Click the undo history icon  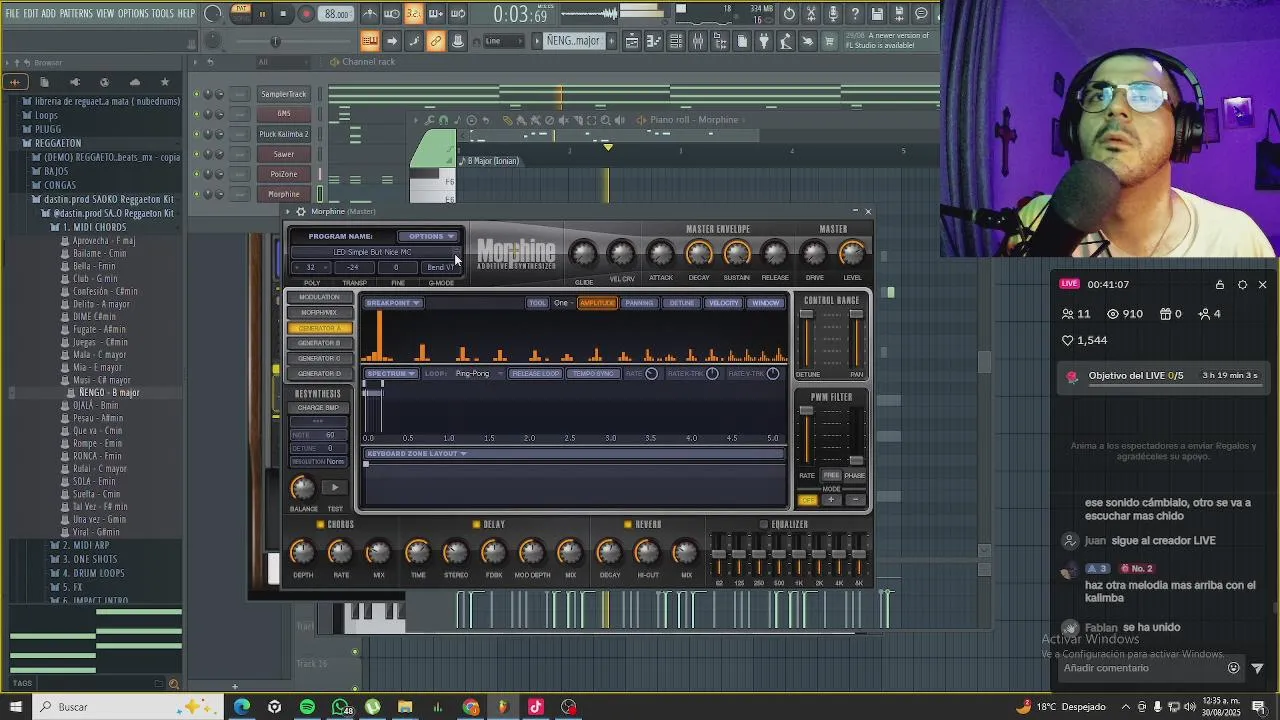click(789, 14)
